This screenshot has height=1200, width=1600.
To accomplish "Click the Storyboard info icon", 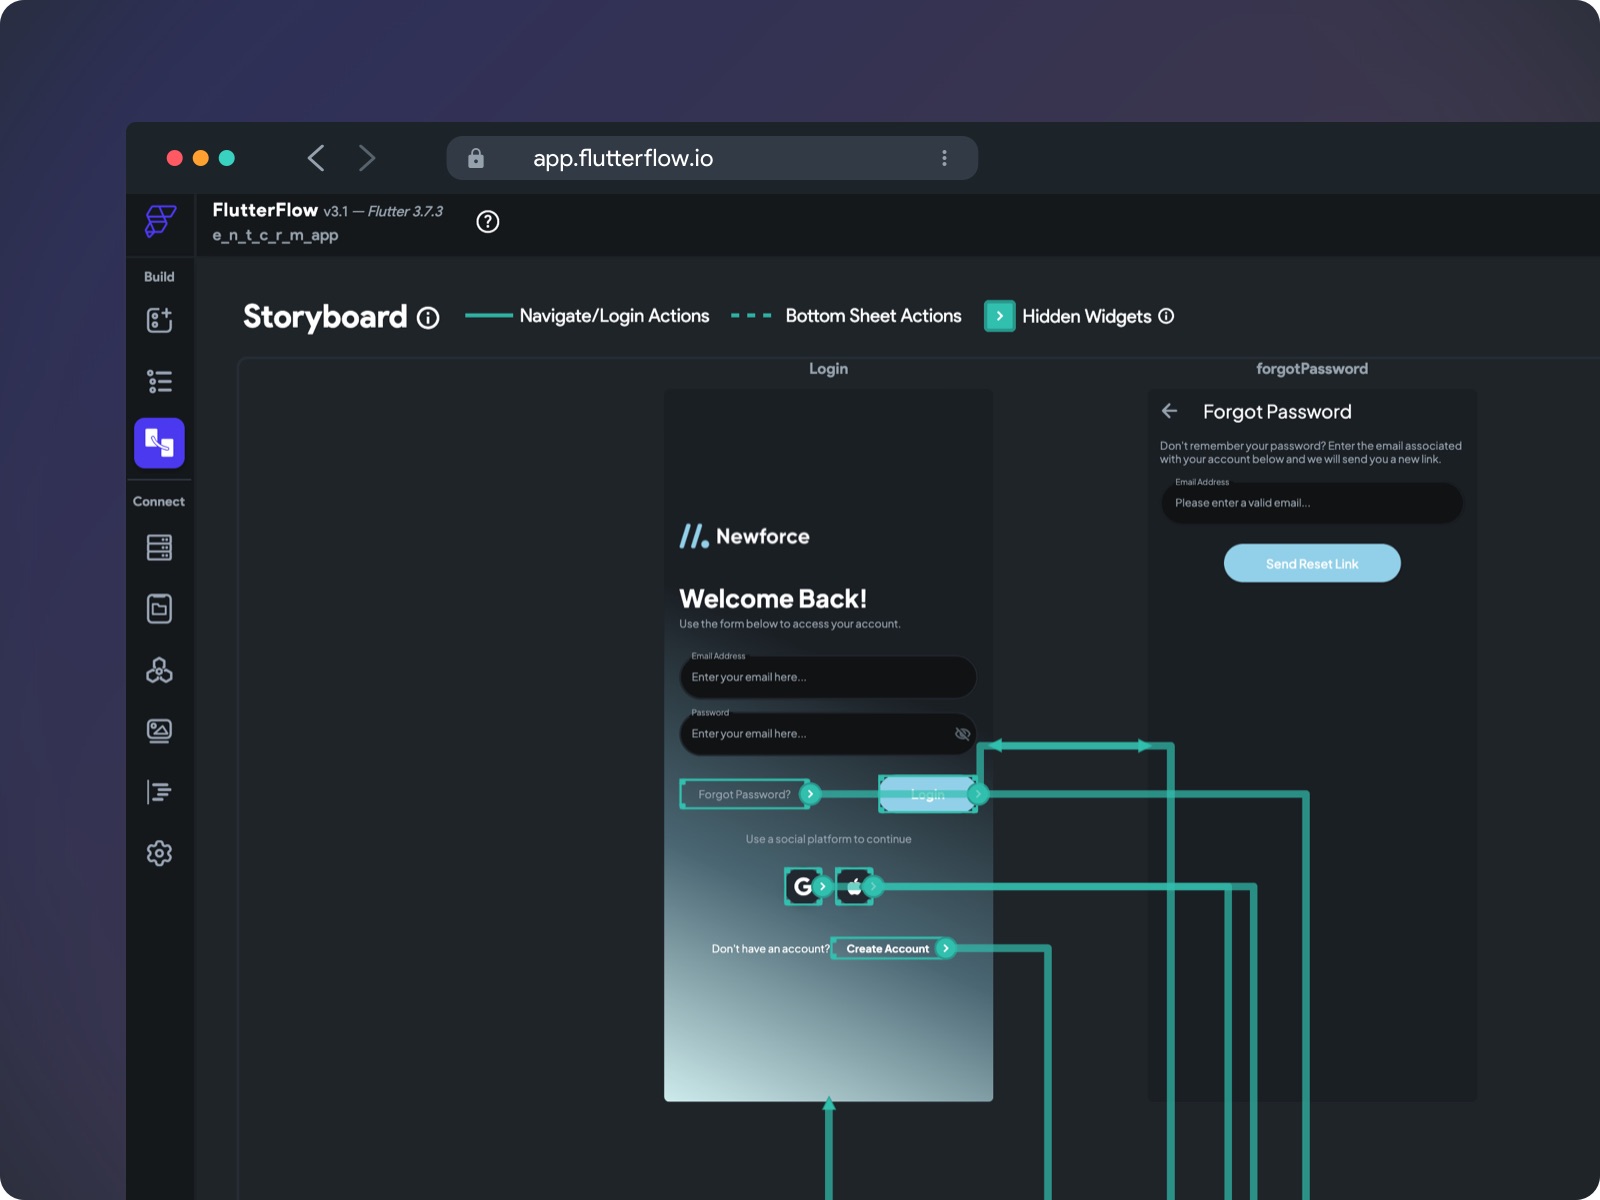I will tap(428, 318).
